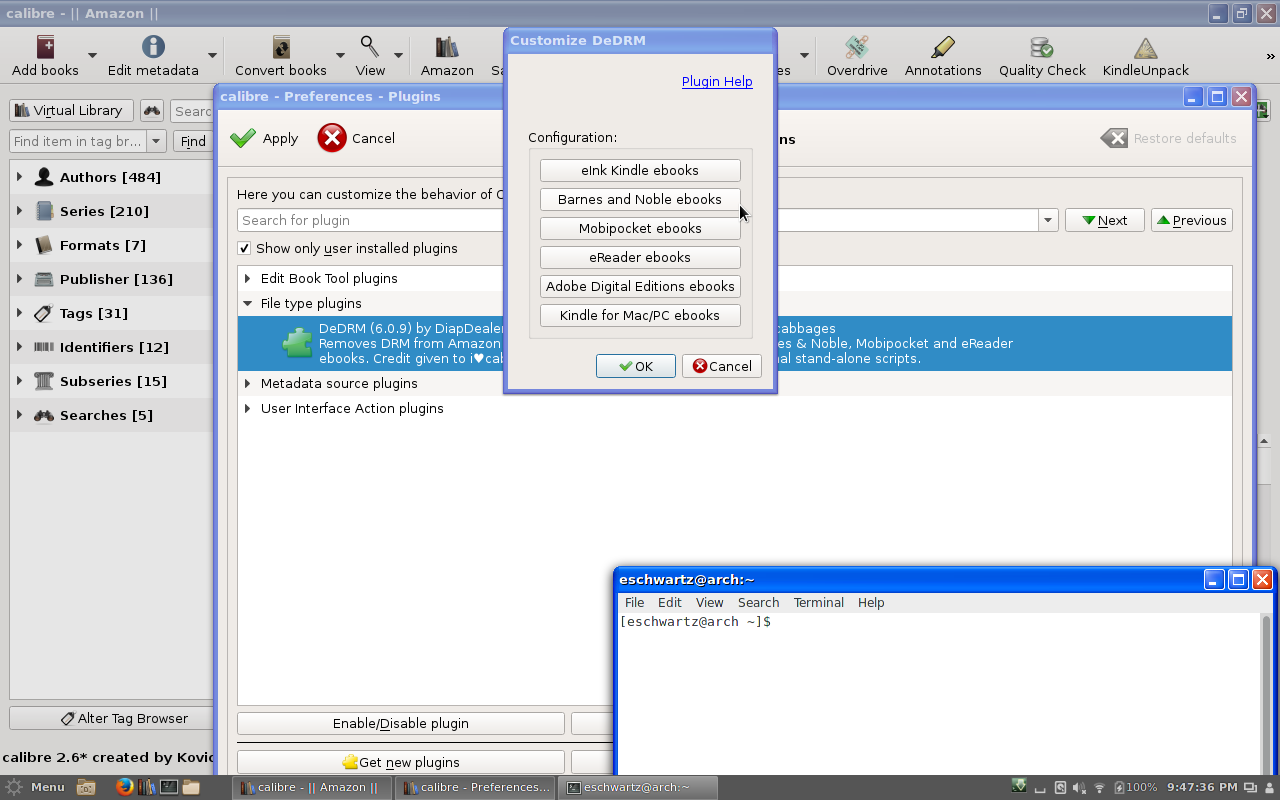Image resolution: width=1280 pixels, height=800 pixels.
Task: Click the Search for plugin field
Action: (638, 220)
